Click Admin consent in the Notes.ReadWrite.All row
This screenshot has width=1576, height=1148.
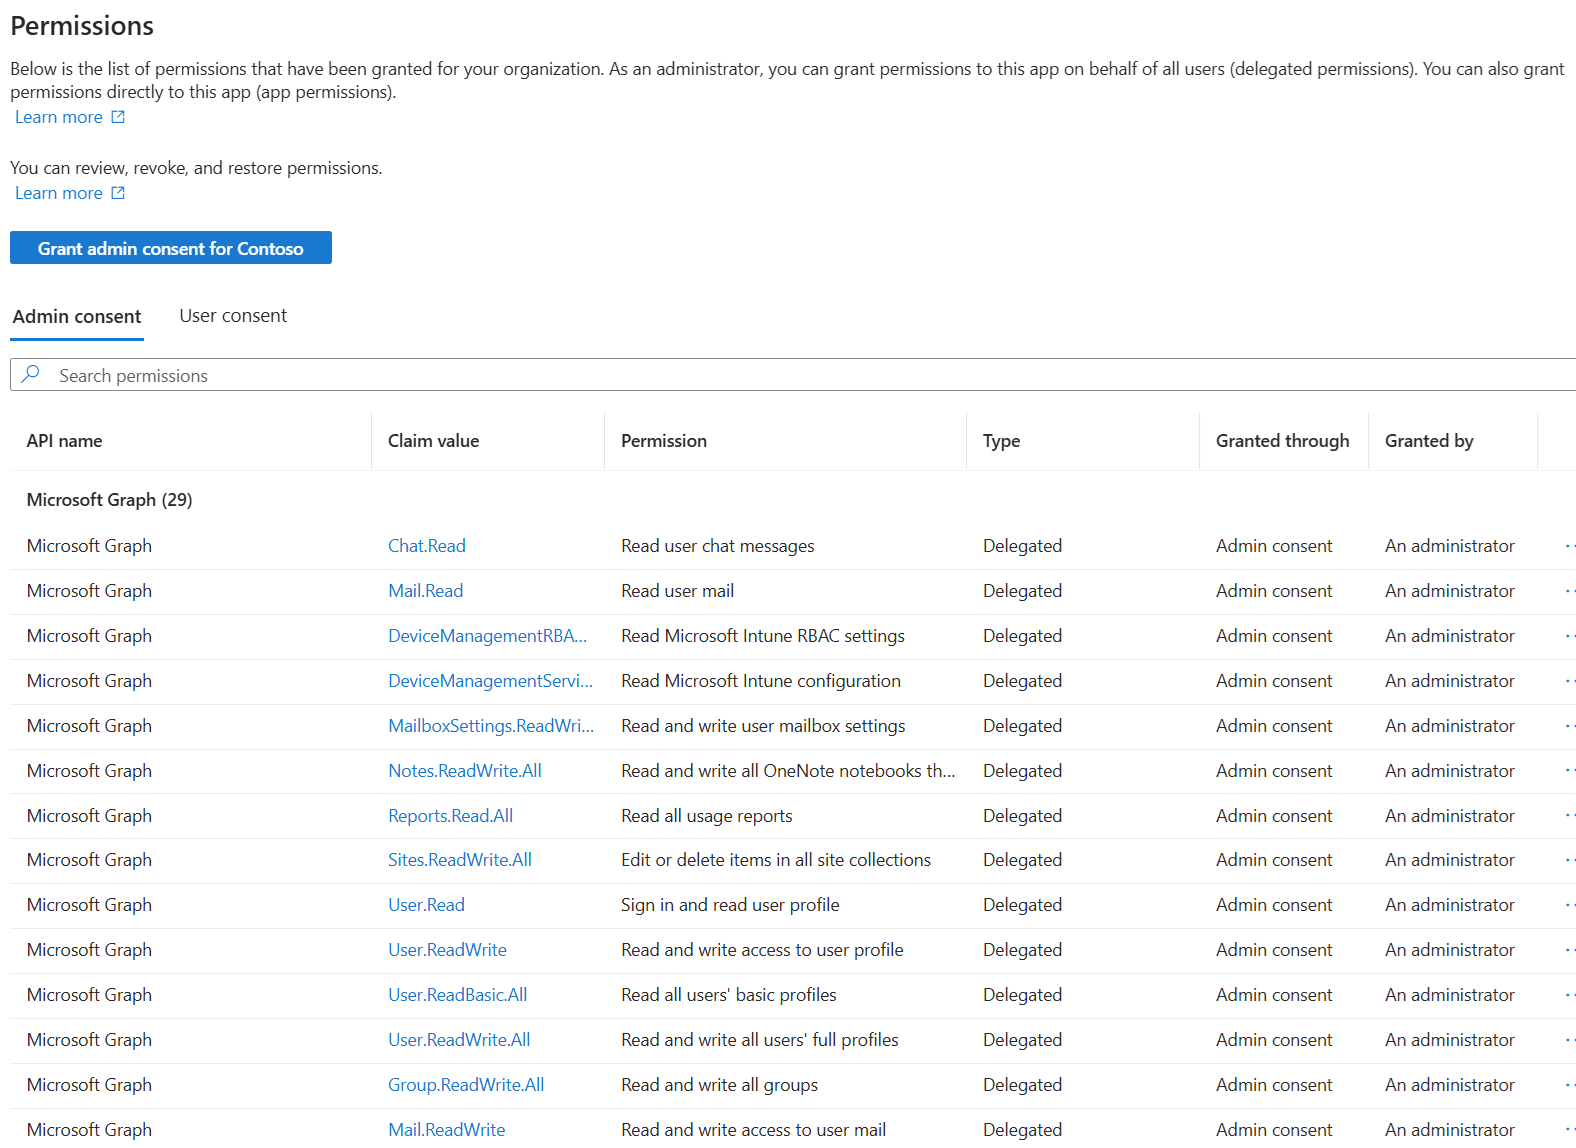pyautogui.click(x=1275, y=771)
